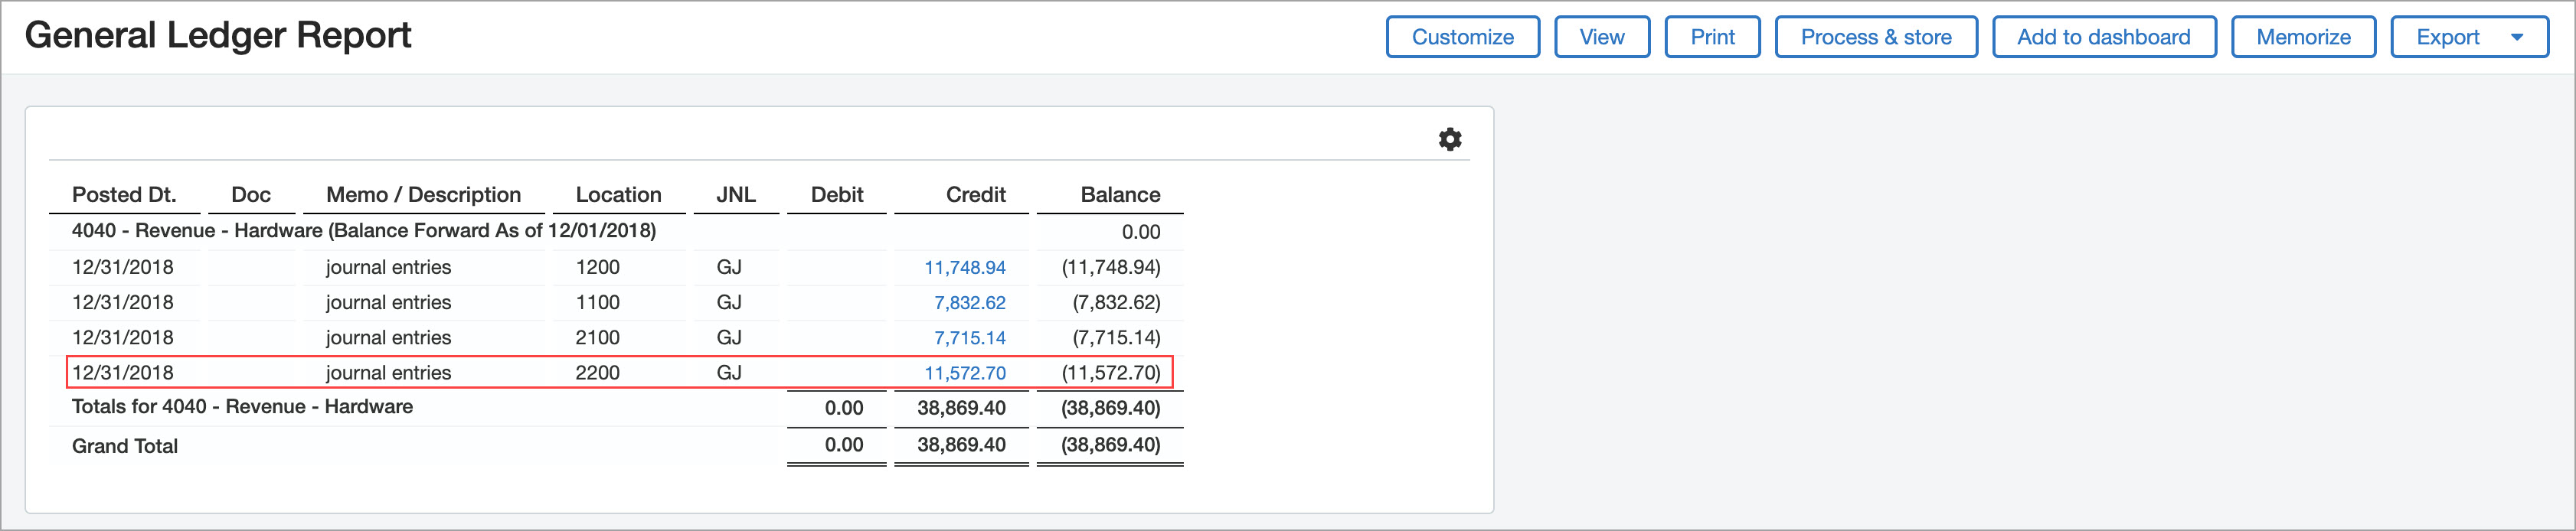Click the Customize button

pos(1462,37)
